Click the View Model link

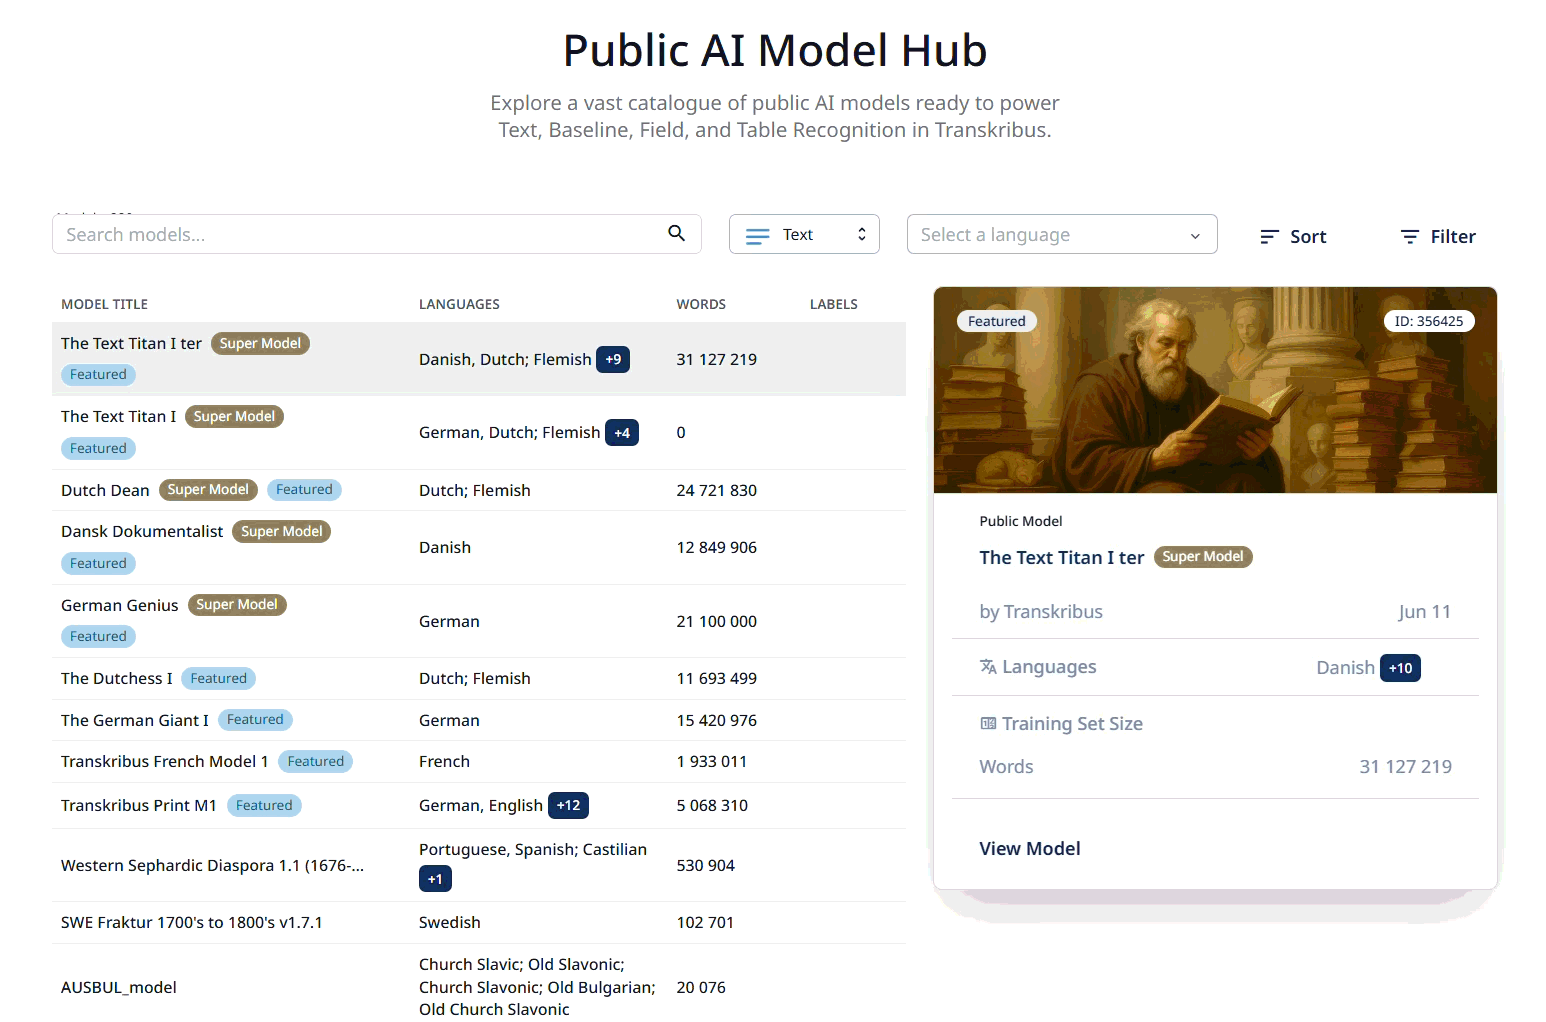tap(1029, 848)
